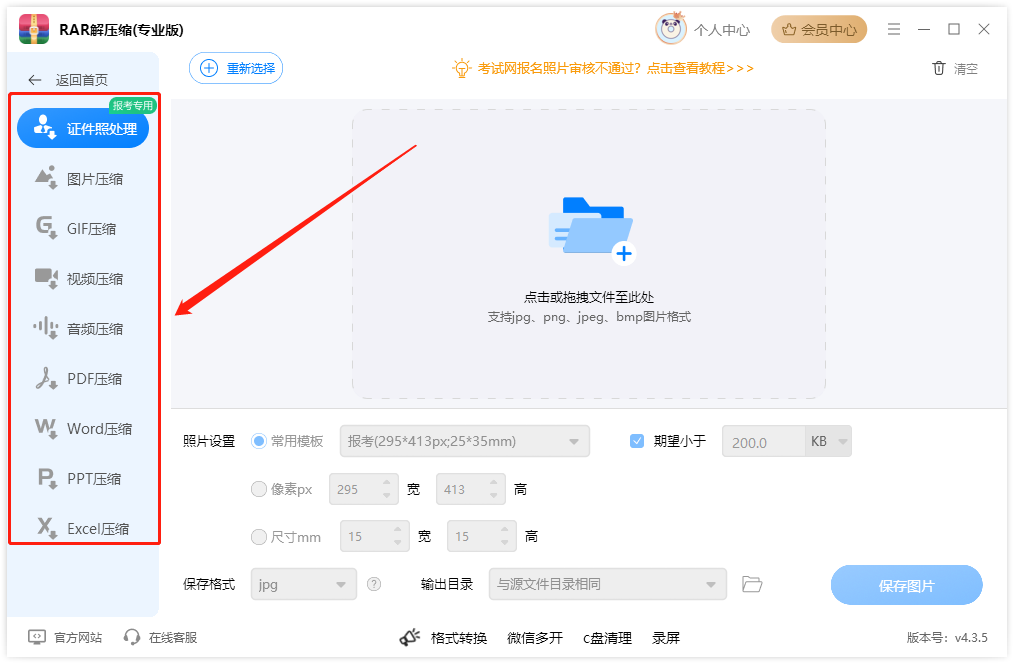Image resolution: width=1014 pixels, height=664 pixels.
Task: Open the PDF压缩 tool
Action: (84, 378)
